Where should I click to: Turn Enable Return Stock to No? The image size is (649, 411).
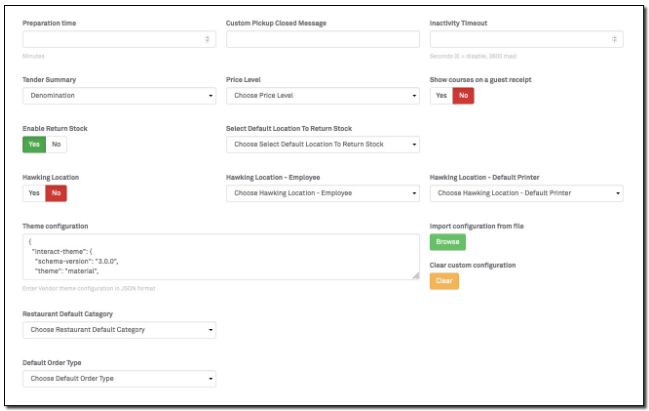(x=56, y=145)
